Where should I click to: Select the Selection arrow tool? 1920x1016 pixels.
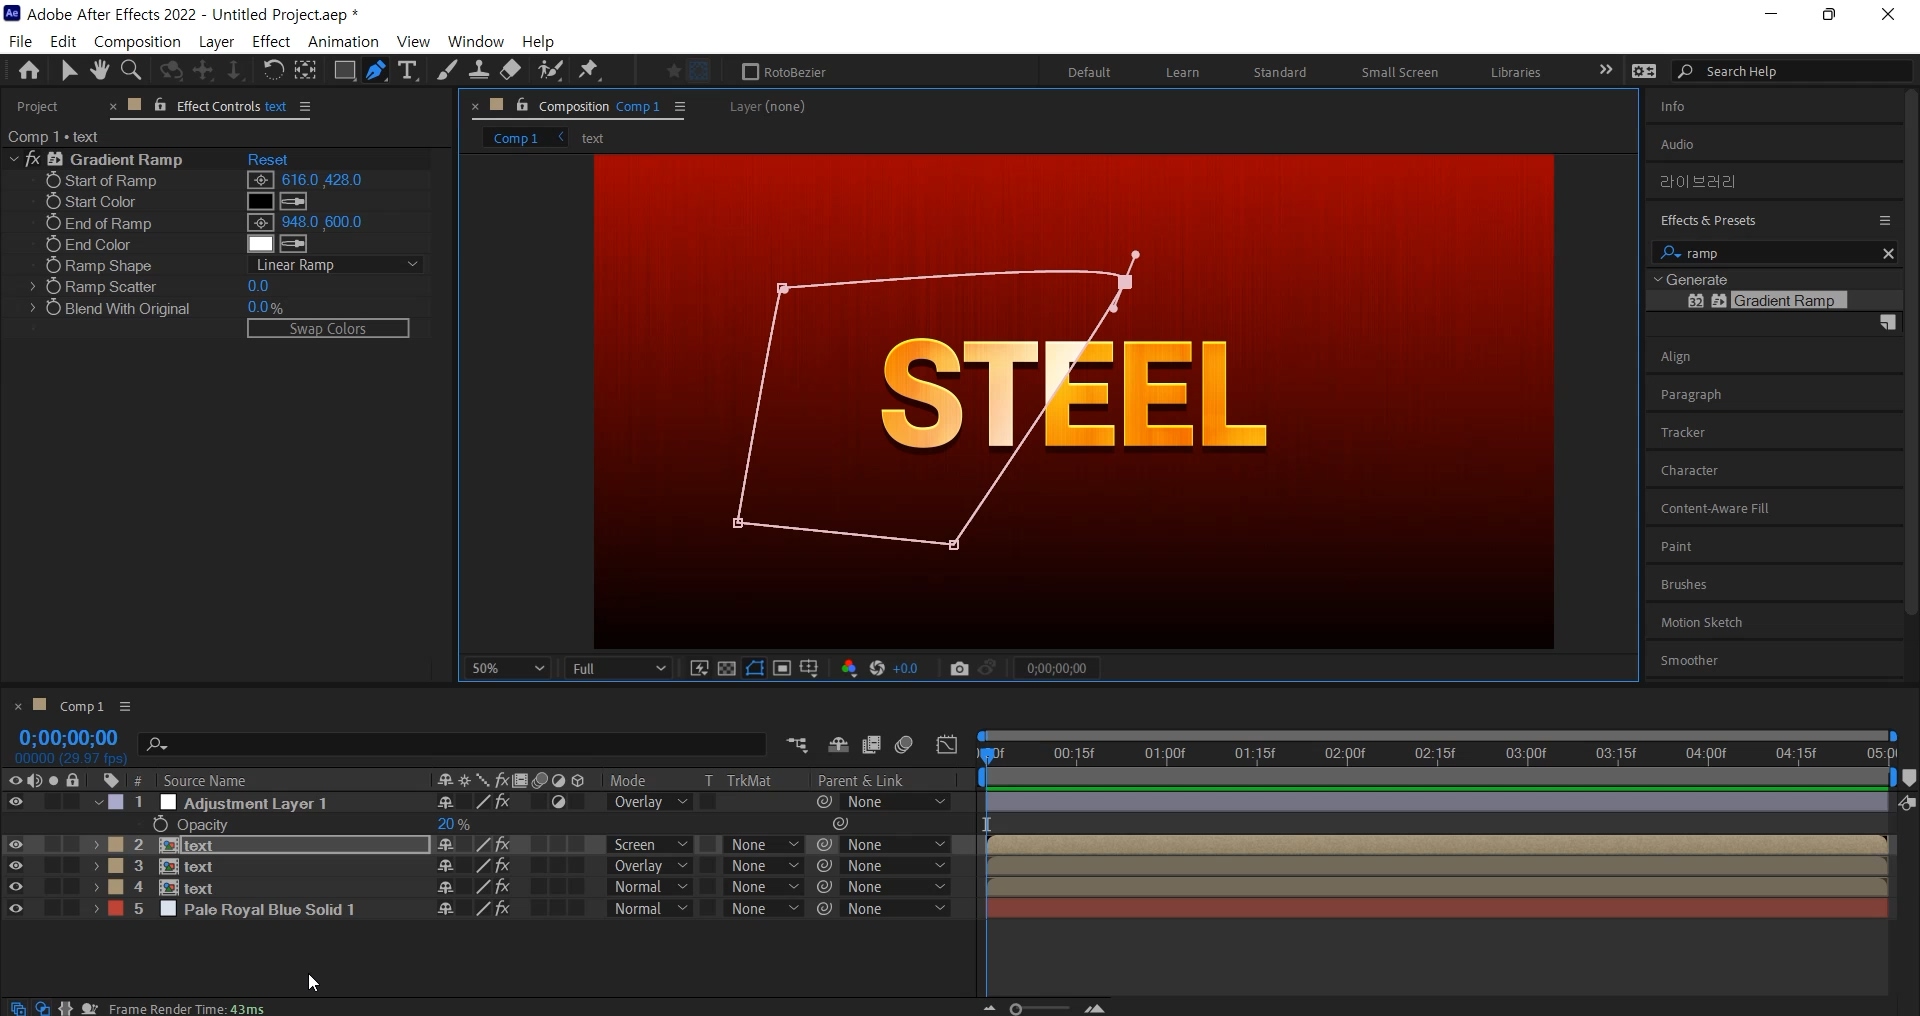(68, 71)
